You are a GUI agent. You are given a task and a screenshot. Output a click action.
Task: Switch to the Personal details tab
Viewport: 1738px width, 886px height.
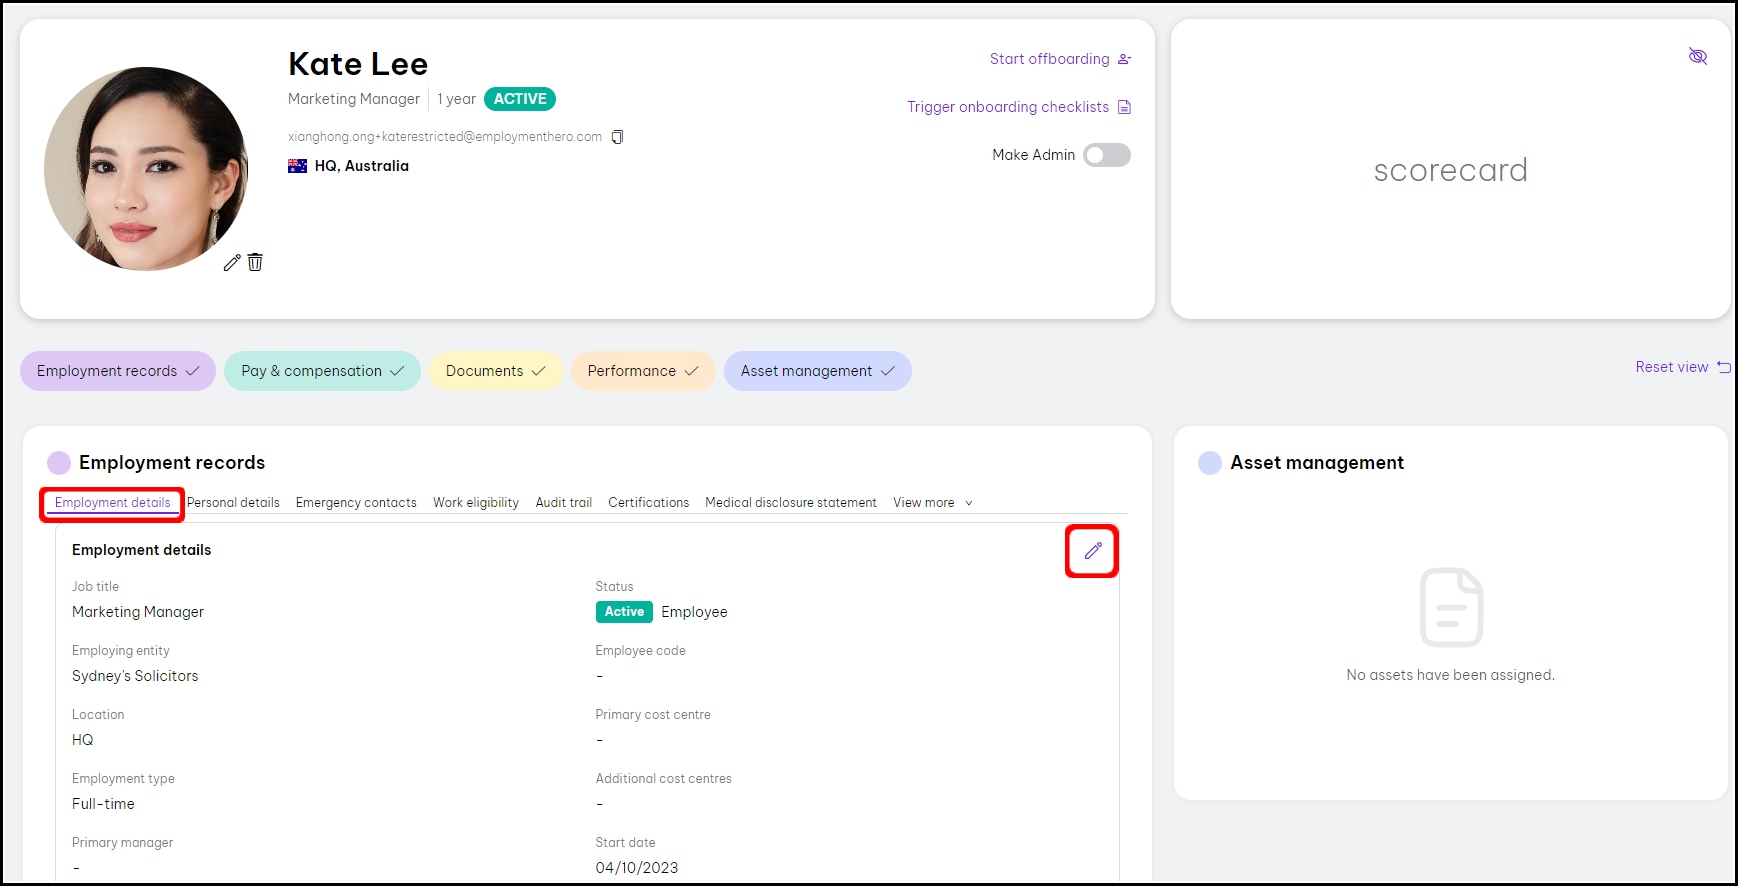233,503
